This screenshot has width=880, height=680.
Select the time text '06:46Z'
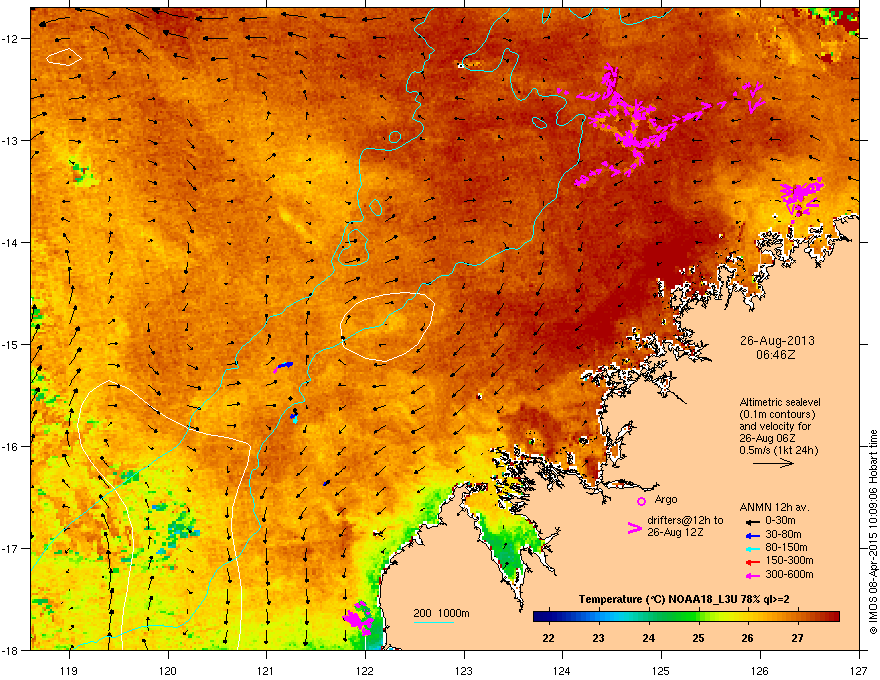tap(775, 355)
